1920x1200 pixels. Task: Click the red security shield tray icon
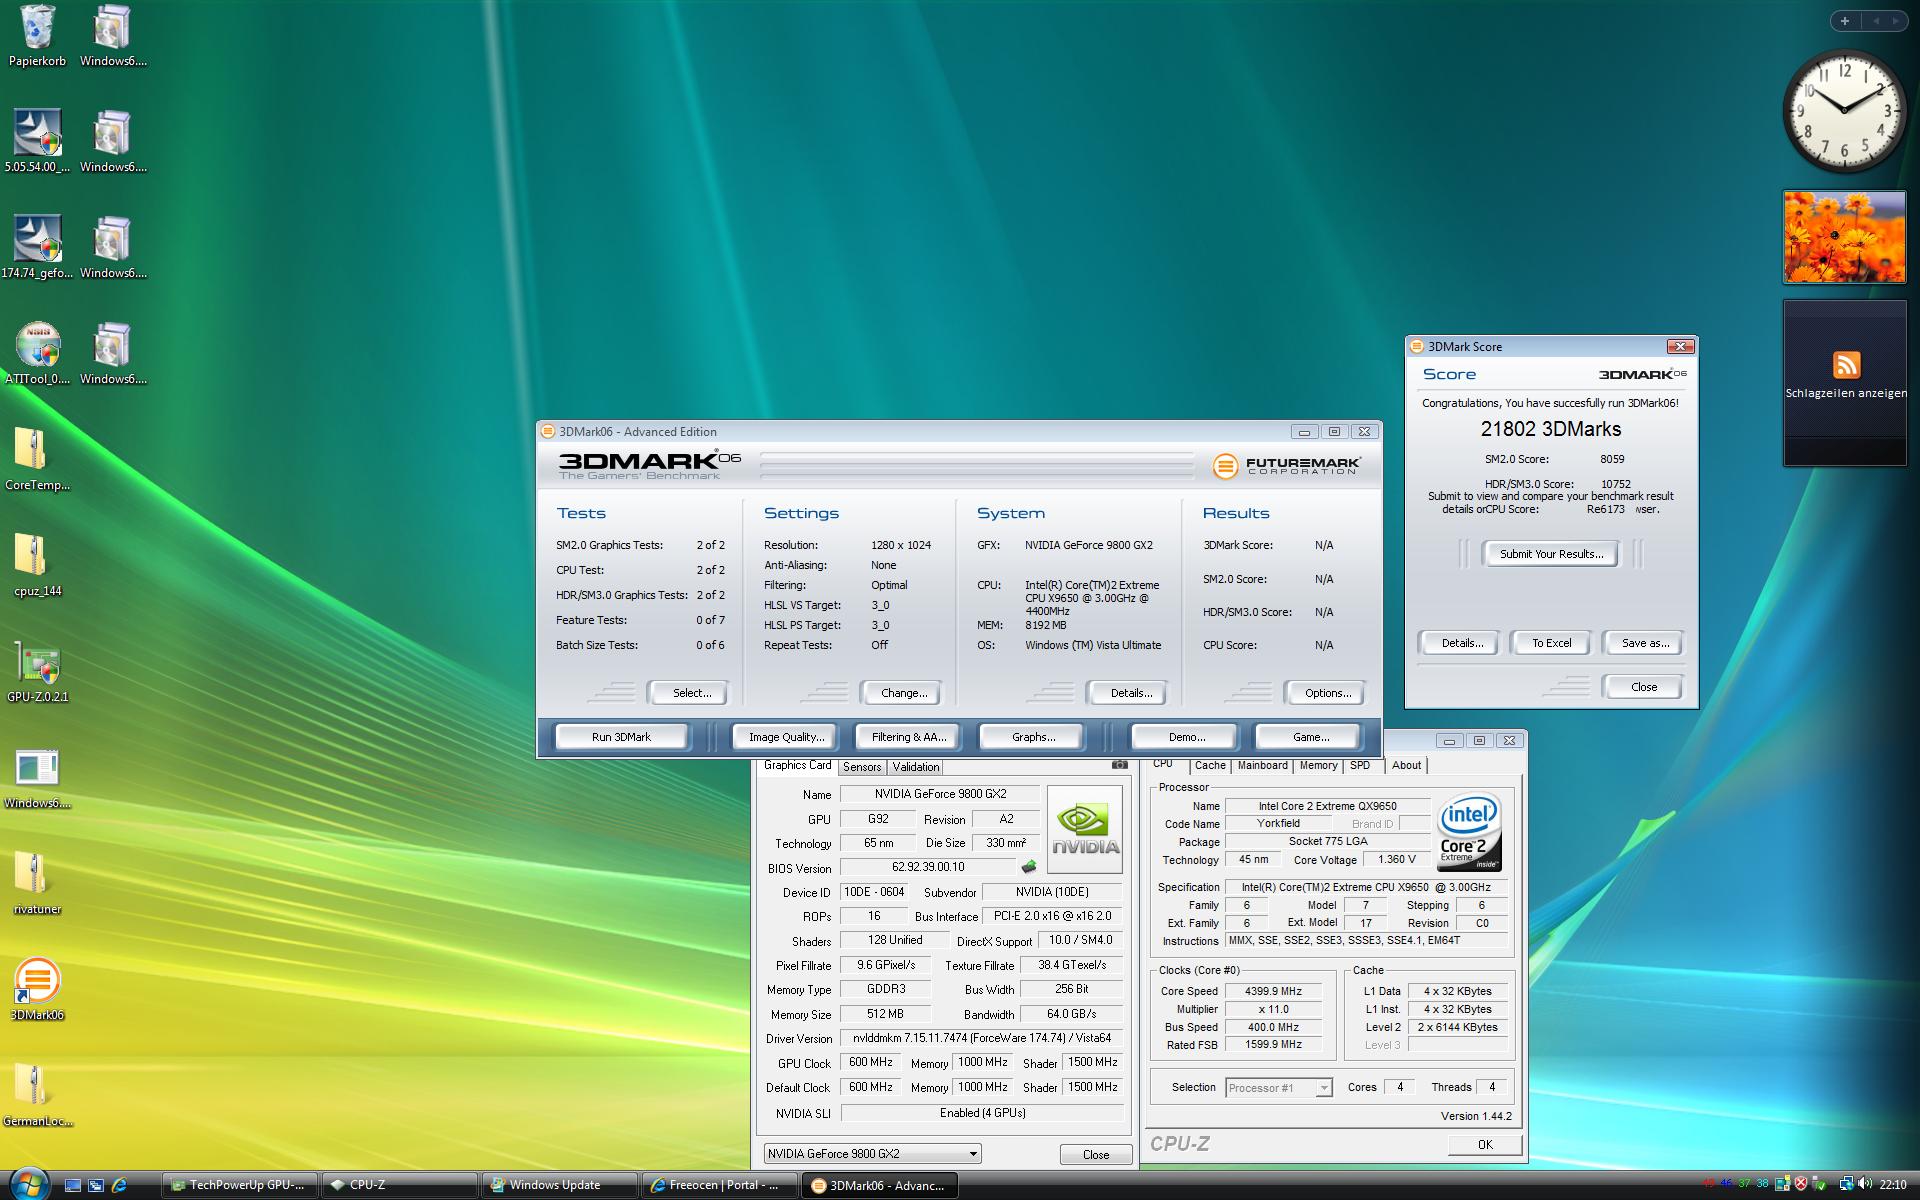coord(1801,1185)
